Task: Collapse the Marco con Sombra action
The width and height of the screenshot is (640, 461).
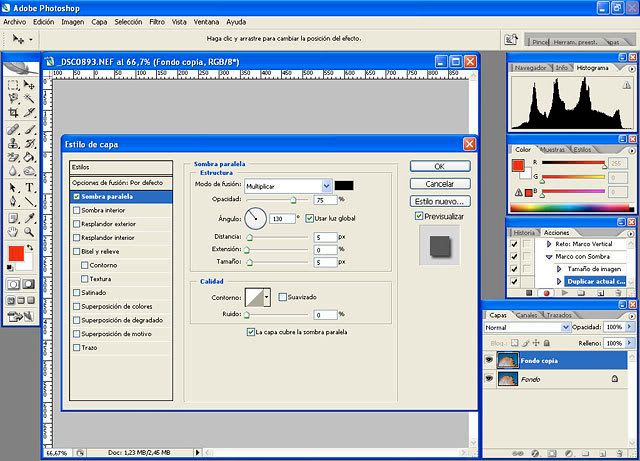Action: coord(549,257)
